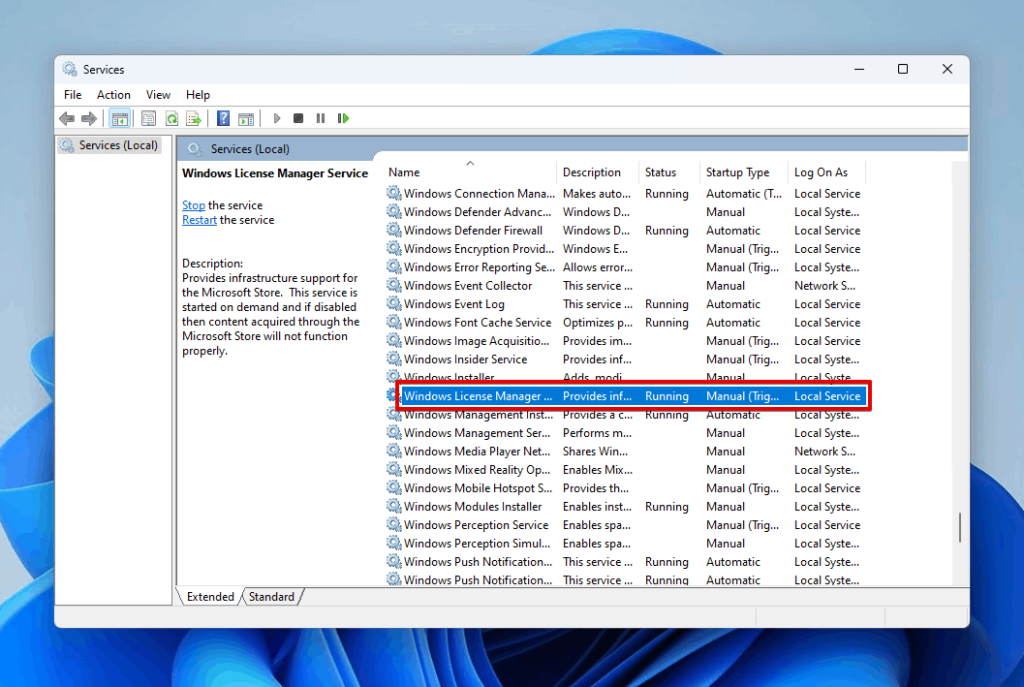This screenshot has width=1024, height=687.
Task: Click the Restart the service link
Action: point(198,220)
